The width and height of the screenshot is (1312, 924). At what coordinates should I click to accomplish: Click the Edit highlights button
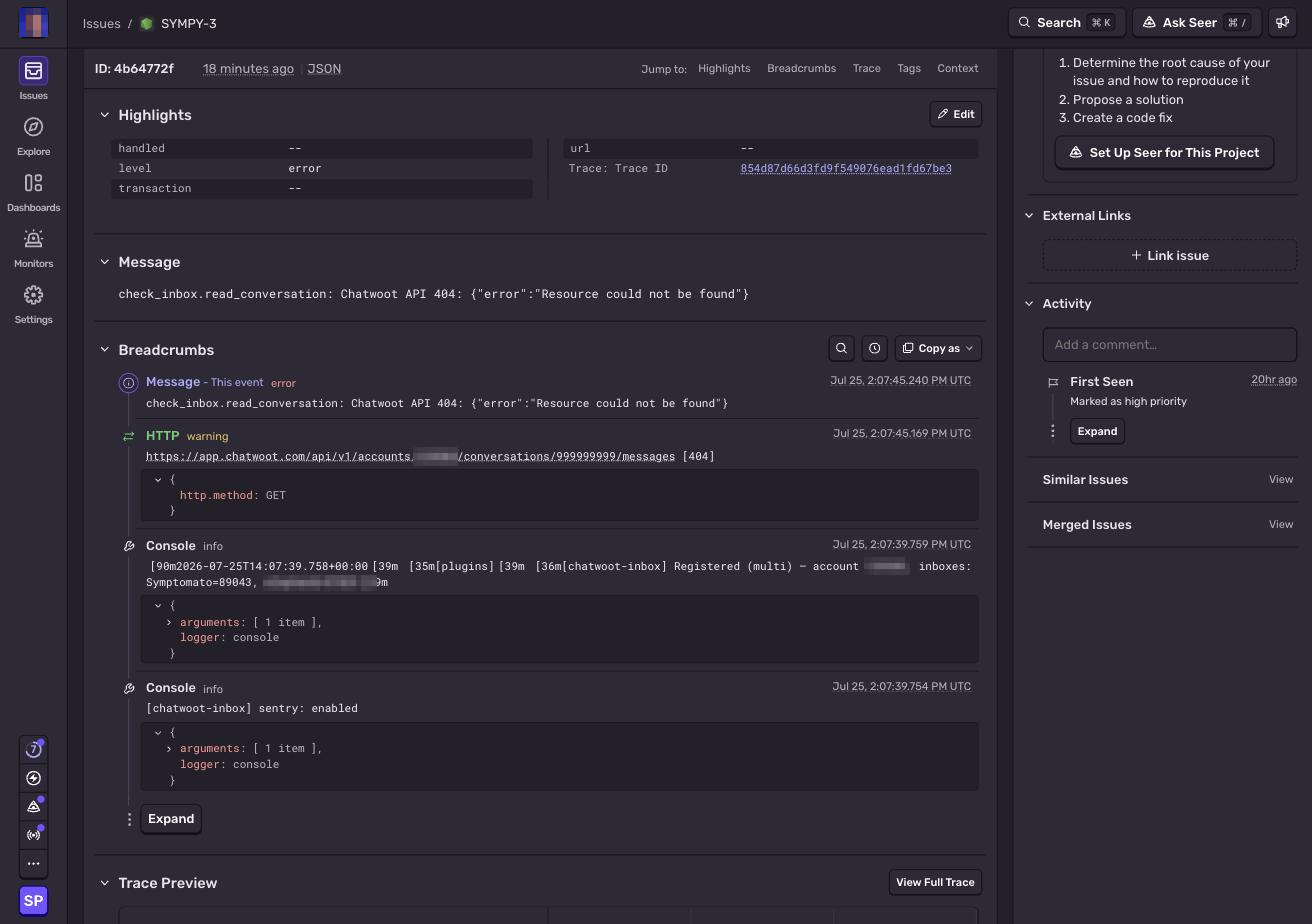[956, 114]
